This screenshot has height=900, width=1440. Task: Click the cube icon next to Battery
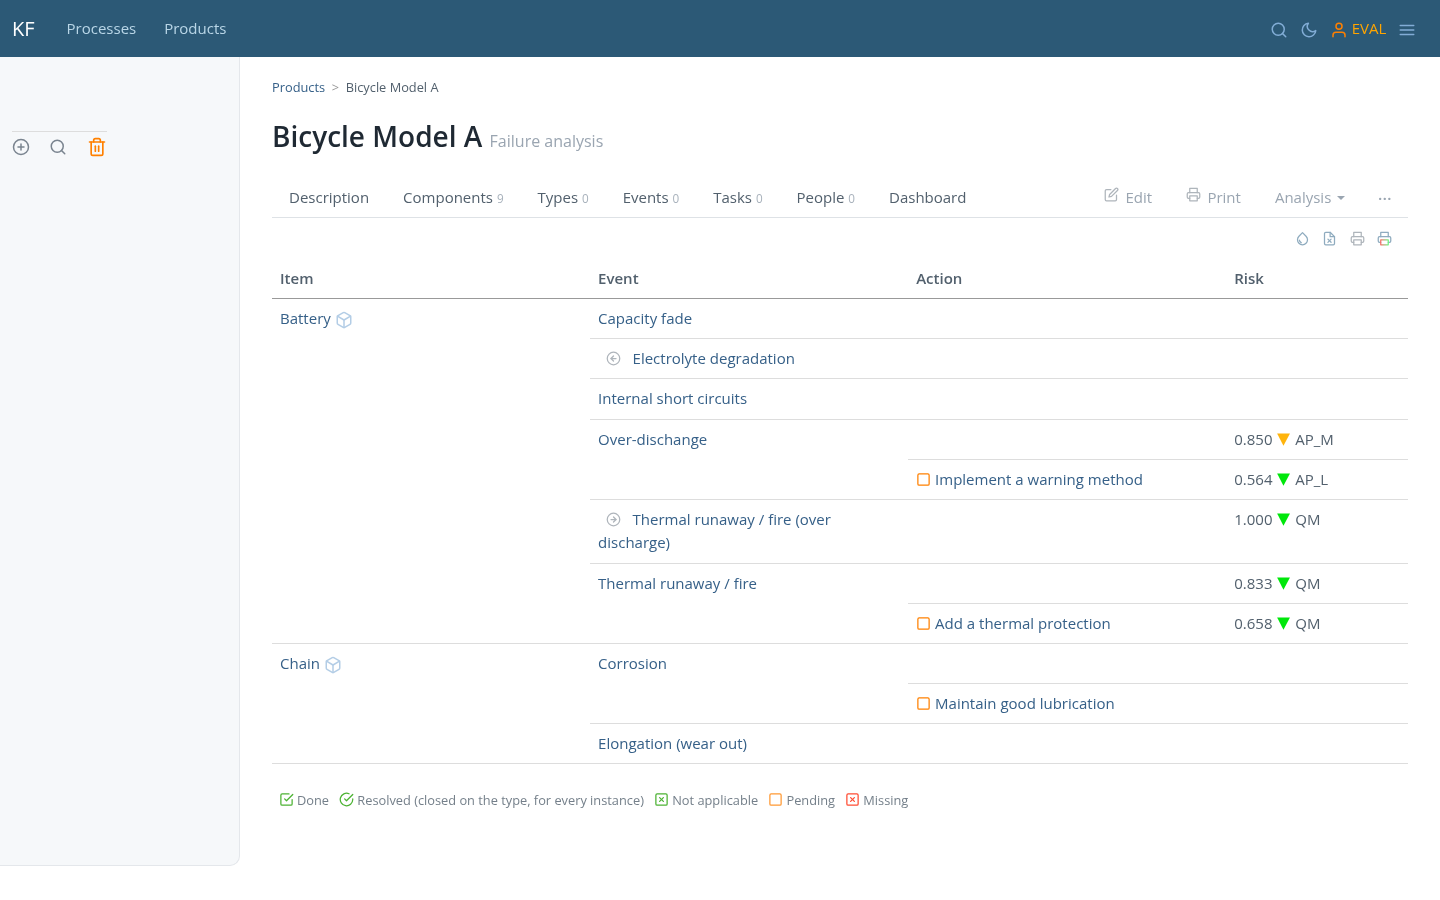pos(344,320)
